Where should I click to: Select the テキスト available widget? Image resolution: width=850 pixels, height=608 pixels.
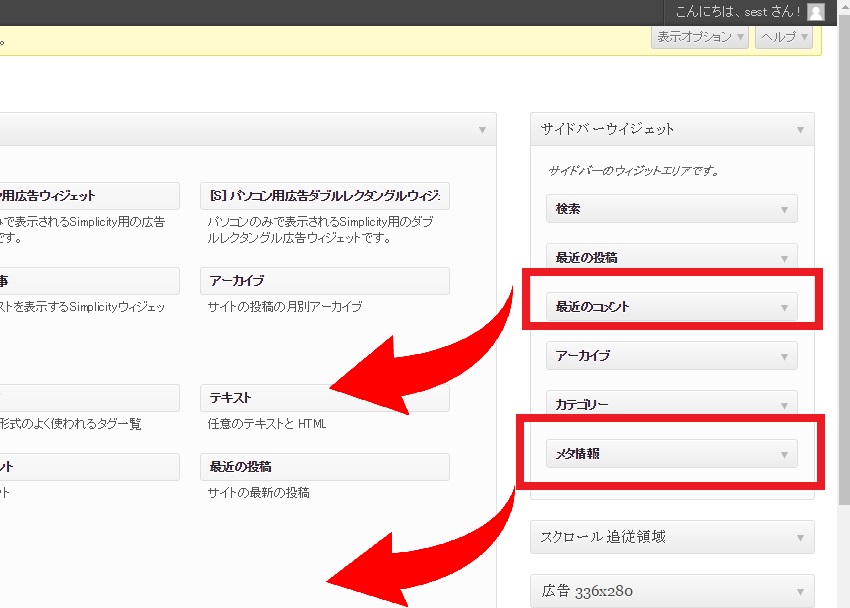click(324, 398)
